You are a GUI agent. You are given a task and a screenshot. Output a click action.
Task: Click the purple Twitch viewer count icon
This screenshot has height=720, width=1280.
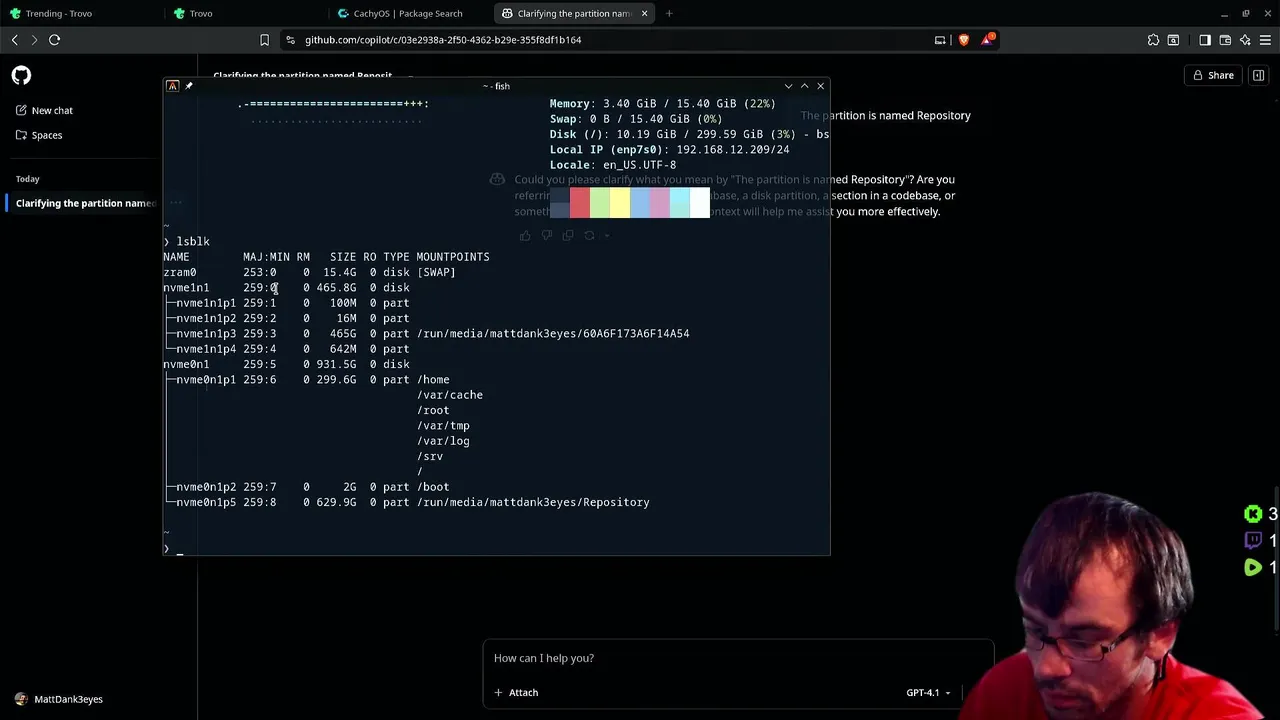click(x=1253, y=541)
